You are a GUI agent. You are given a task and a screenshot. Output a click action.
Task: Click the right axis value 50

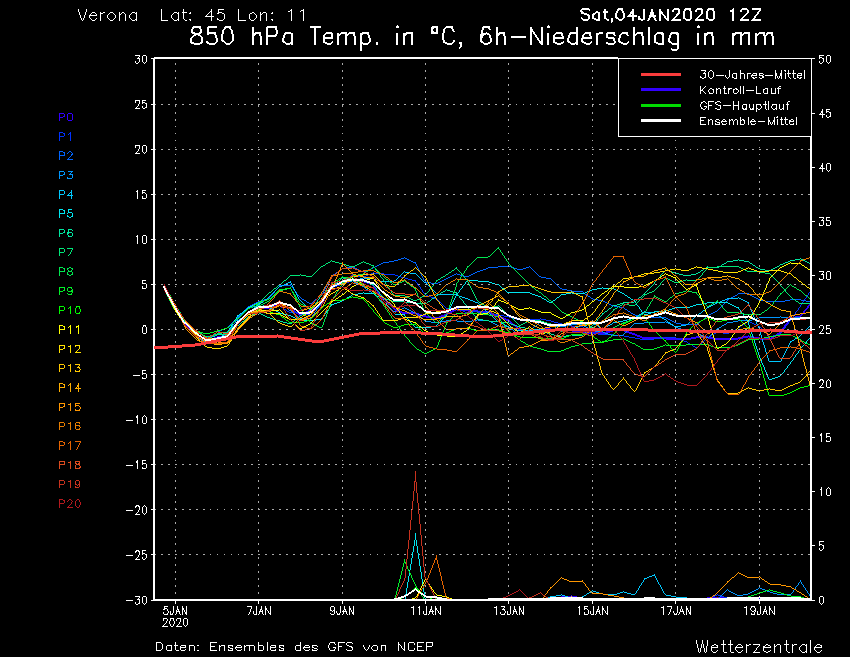pos(825,59)
